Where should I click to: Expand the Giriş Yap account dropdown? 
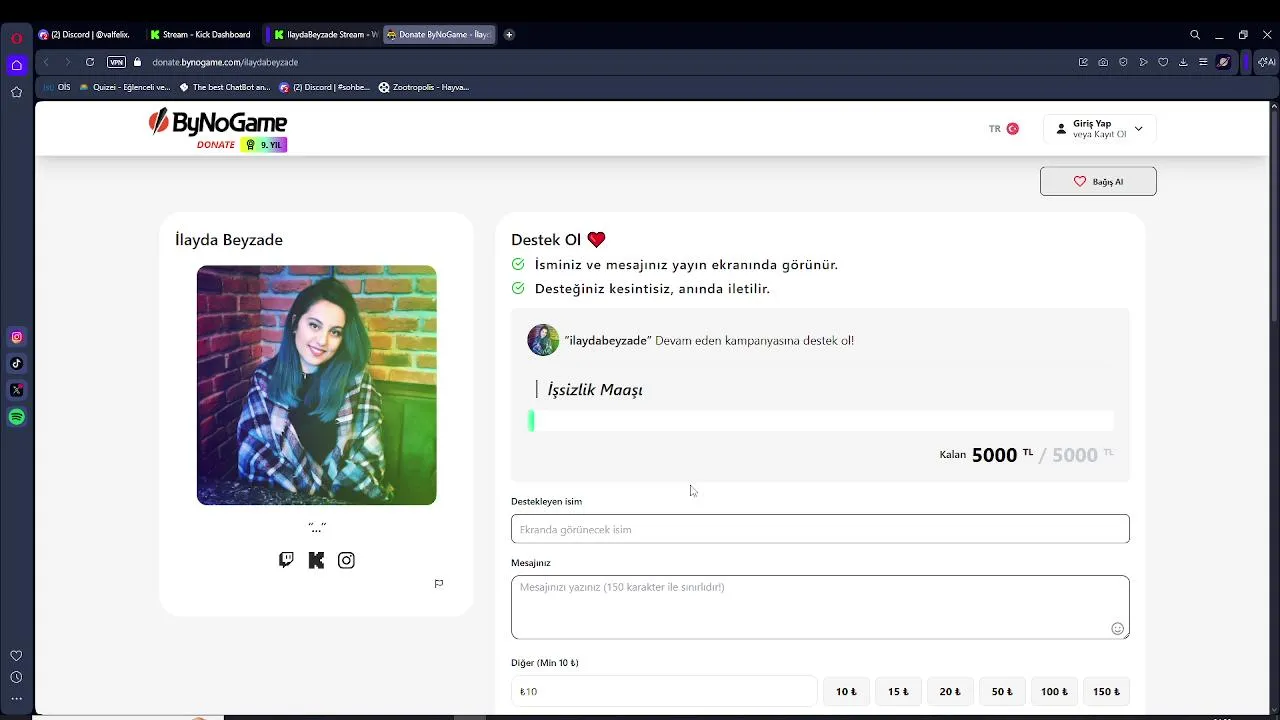[x=1099, y=129]
